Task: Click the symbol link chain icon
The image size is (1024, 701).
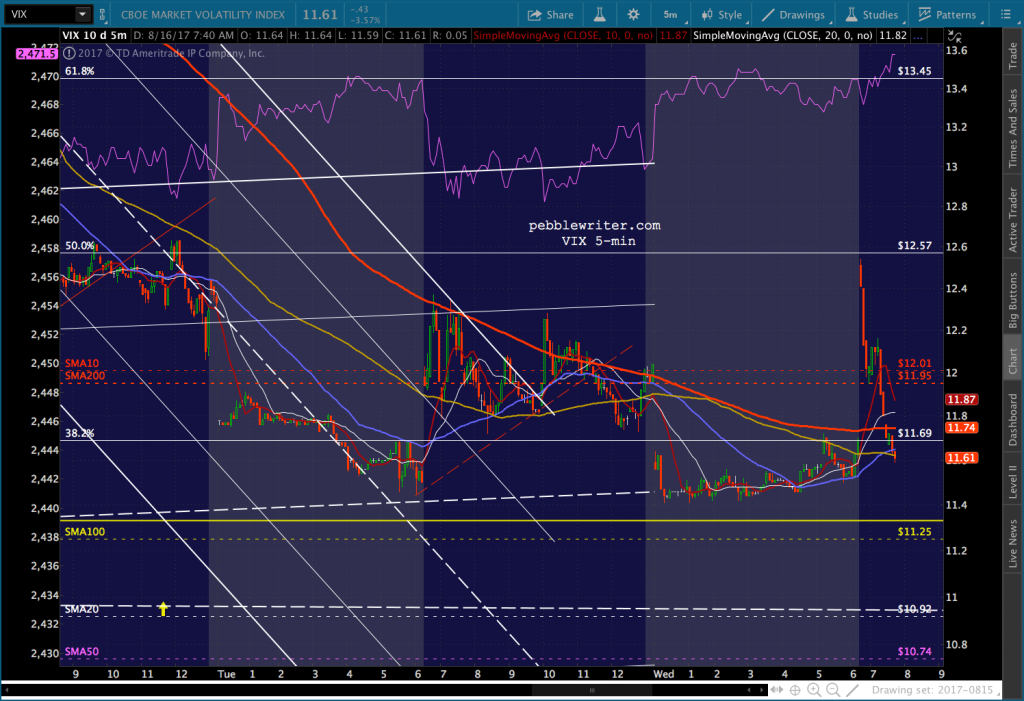Action: click(103, 14)
